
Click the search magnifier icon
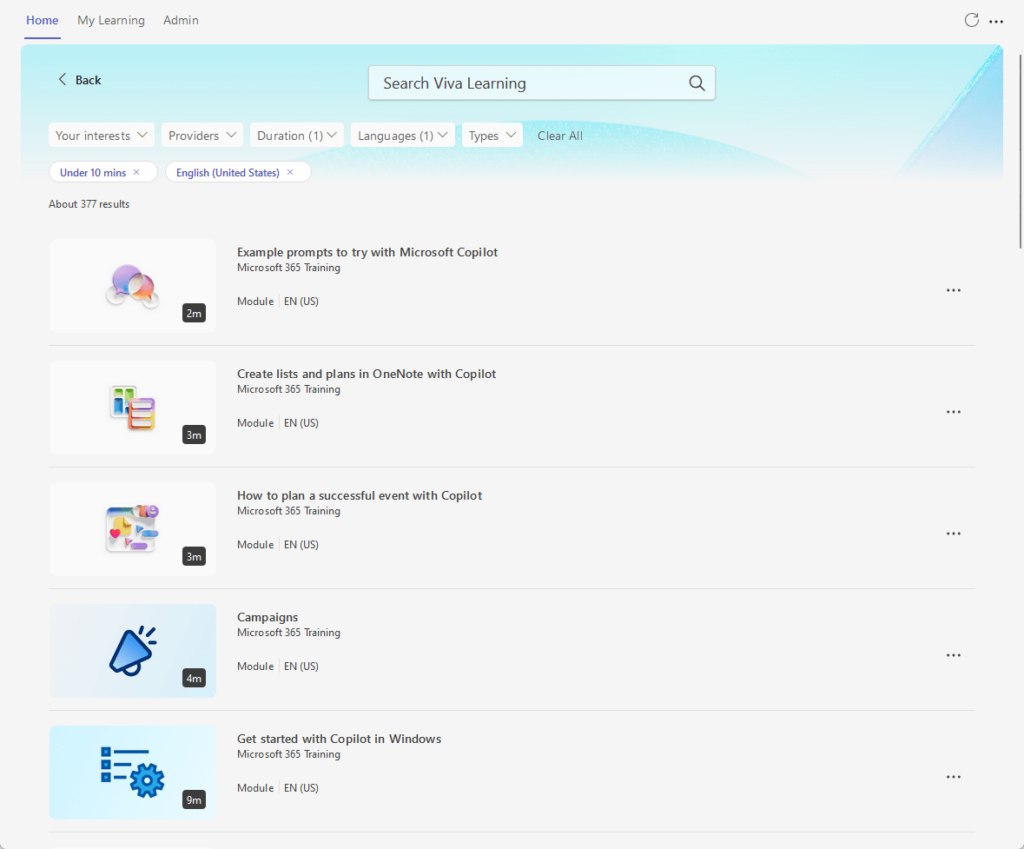coord(697,83)
